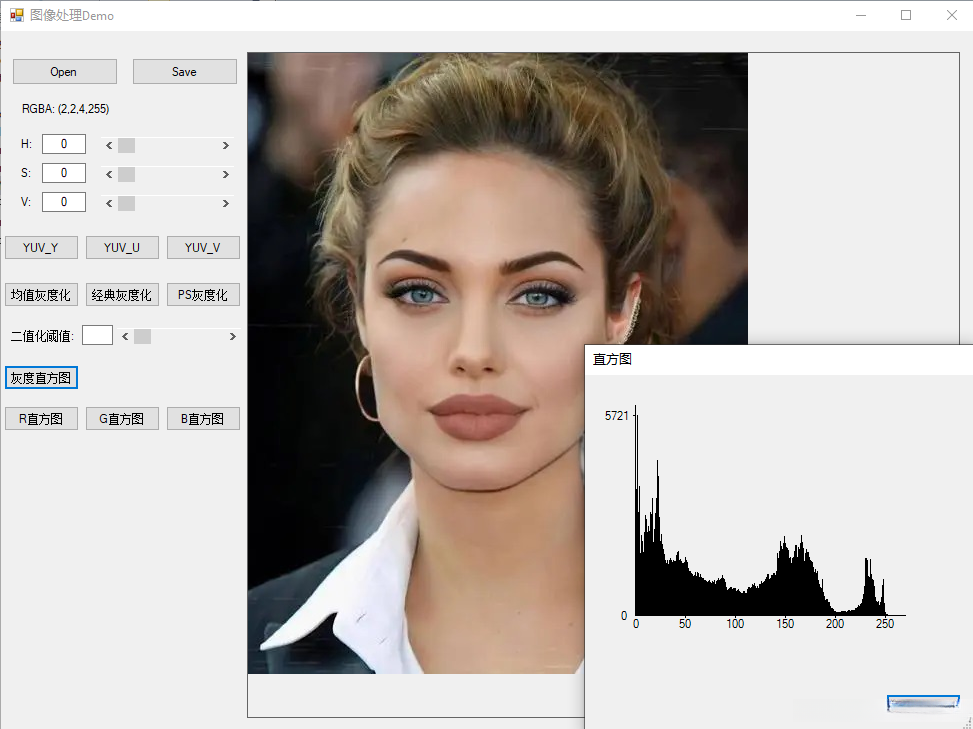This screenshot has height=729, width=973.
Task: Click the blurred button in 直方图 window
Action: tap(923, 703)
